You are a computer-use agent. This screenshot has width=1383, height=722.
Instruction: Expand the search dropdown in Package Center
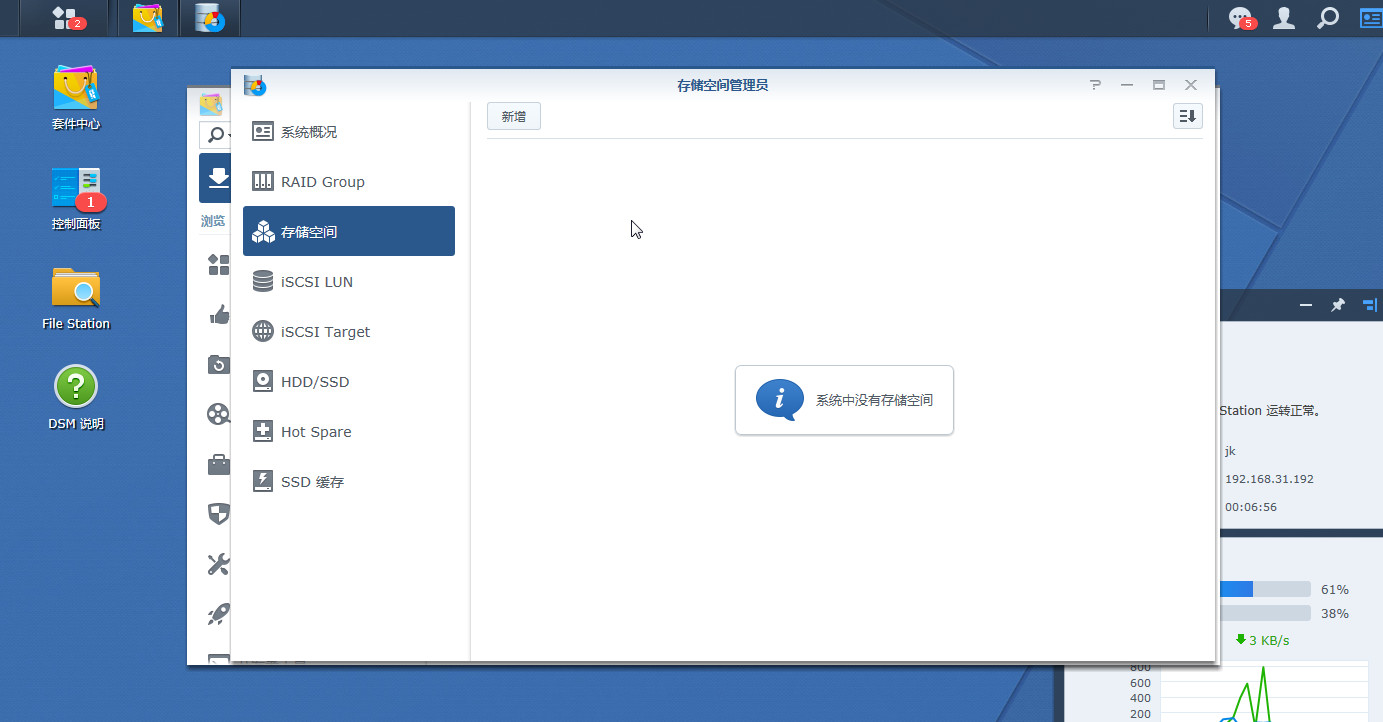pyautogui.click(x=214, y=135)
